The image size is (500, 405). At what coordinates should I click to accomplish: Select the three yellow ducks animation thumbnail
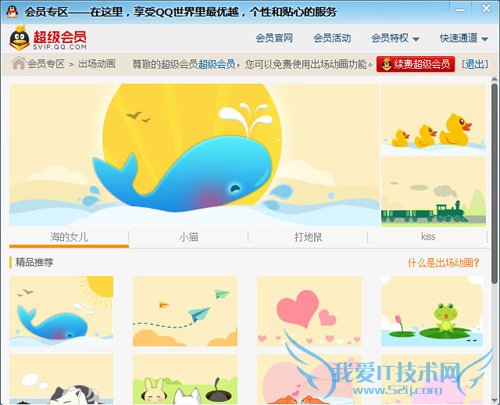[x=433, y=120]
